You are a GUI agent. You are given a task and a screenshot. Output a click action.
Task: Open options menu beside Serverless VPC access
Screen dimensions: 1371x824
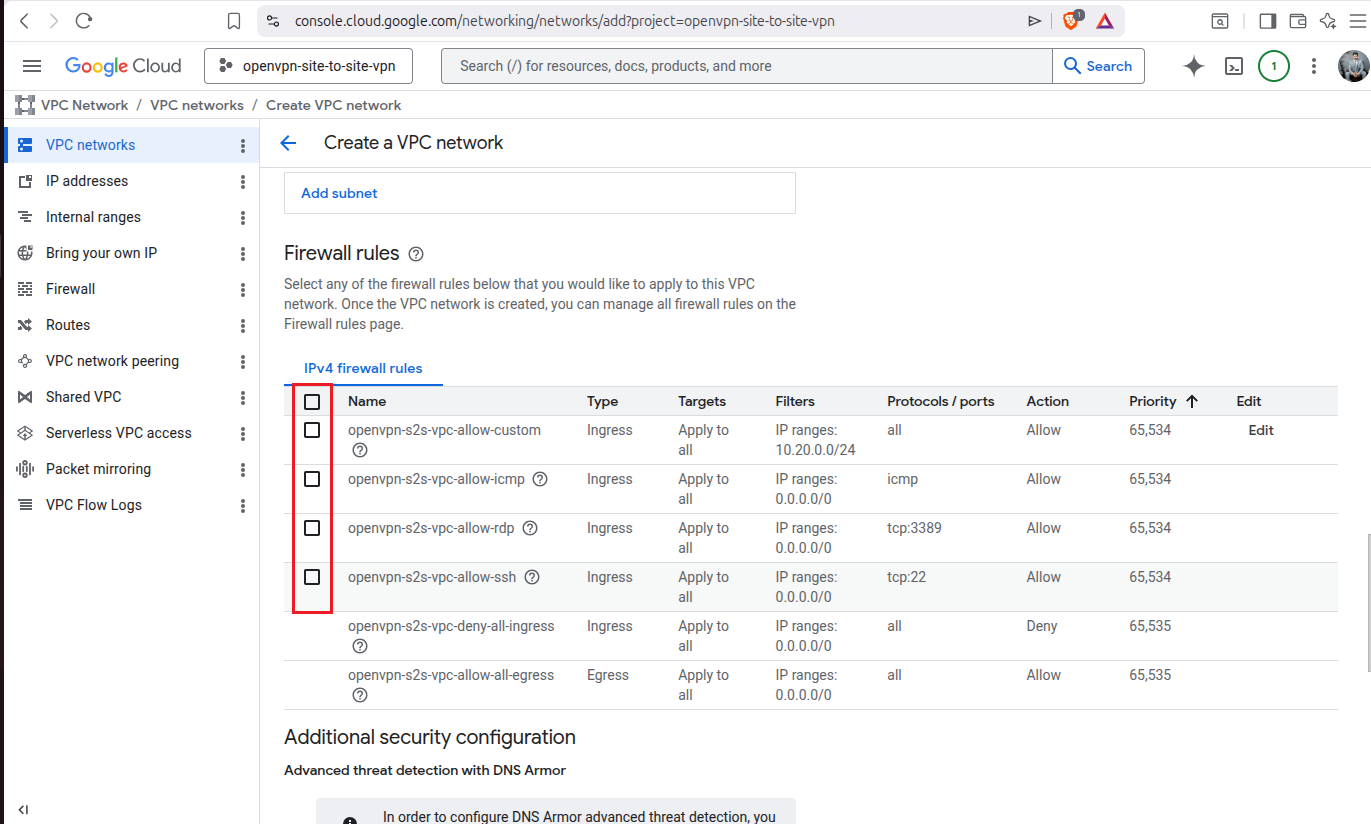[243, 434]
